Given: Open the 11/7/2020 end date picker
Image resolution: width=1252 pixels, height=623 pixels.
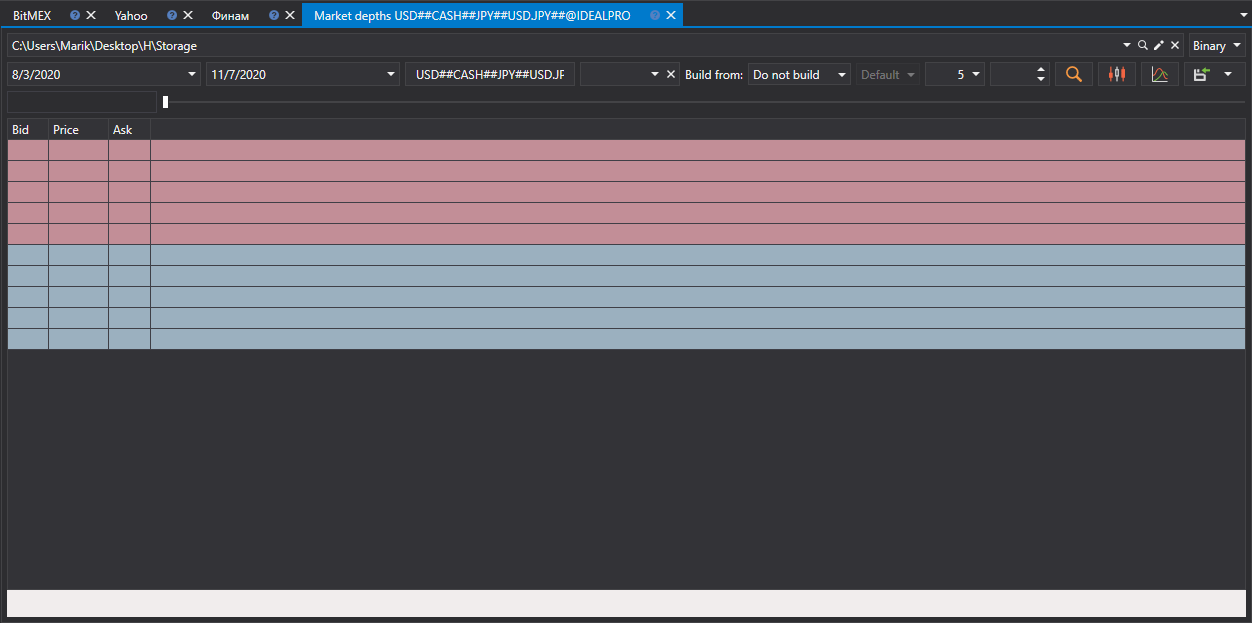Looking at the screenshot, I should (392, 75).
